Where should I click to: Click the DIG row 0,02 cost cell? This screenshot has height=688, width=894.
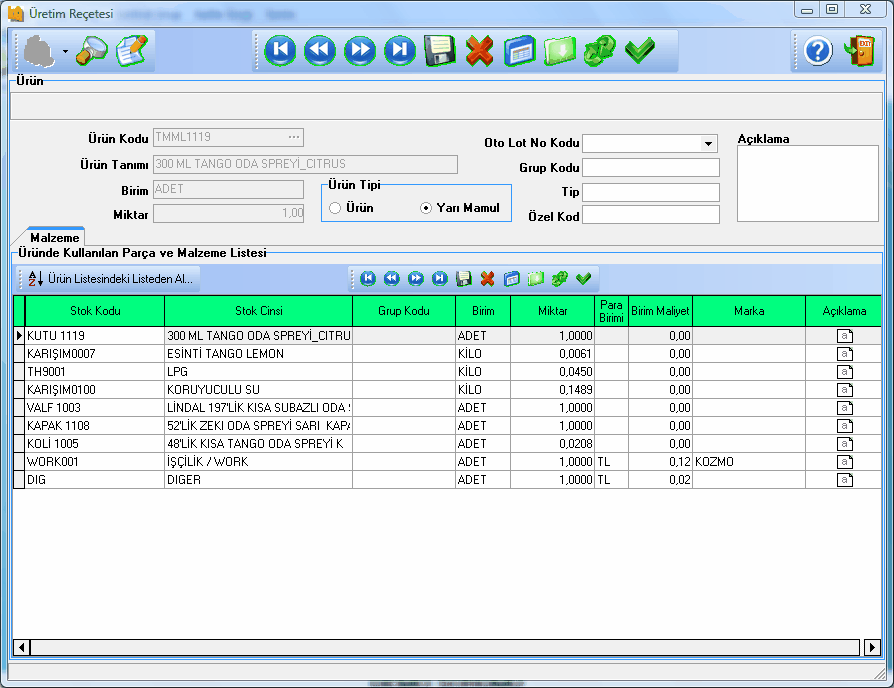pyautogui.click(x=660, y=480)
